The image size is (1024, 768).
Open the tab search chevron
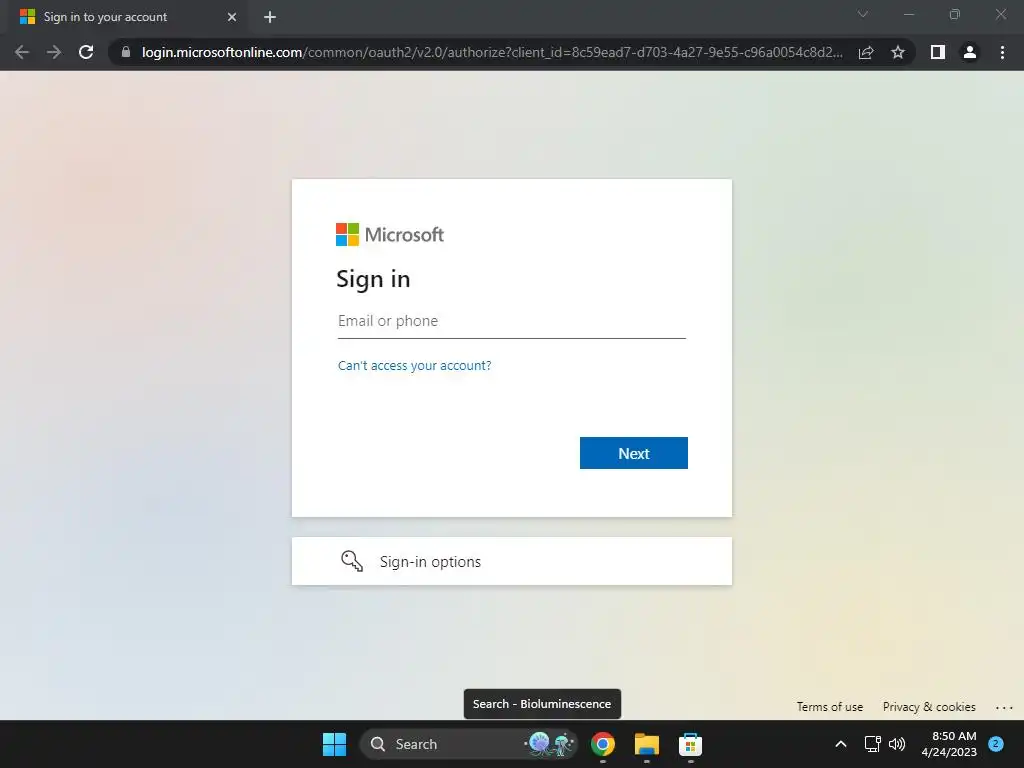863,14
